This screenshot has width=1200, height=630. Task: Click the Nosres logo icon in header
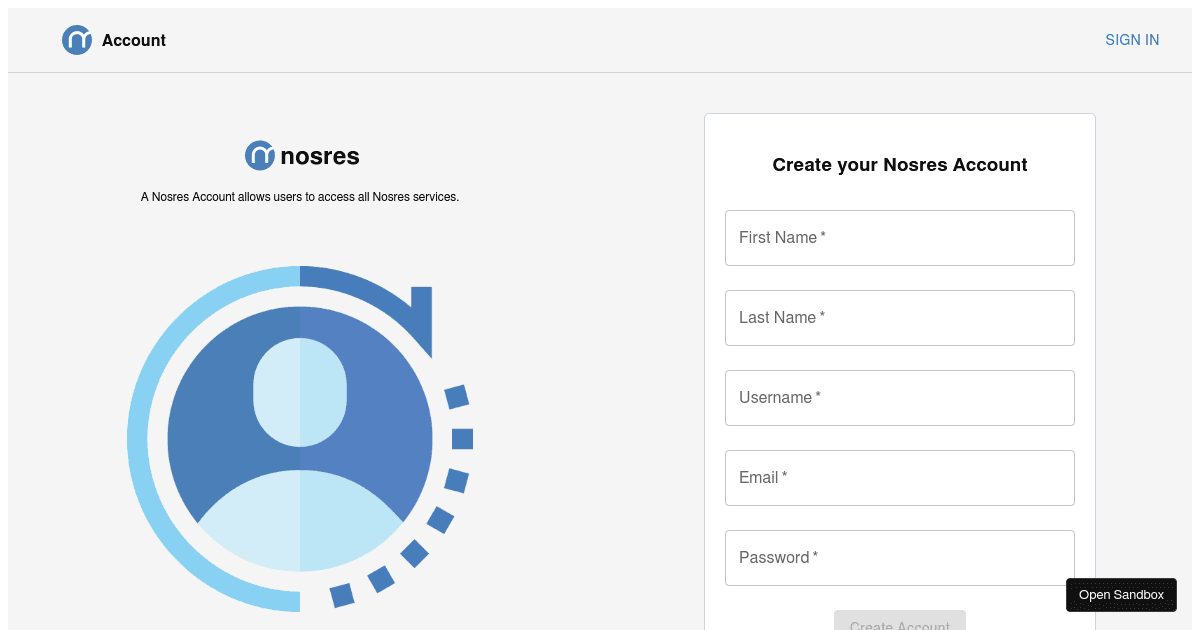[77, 40]
